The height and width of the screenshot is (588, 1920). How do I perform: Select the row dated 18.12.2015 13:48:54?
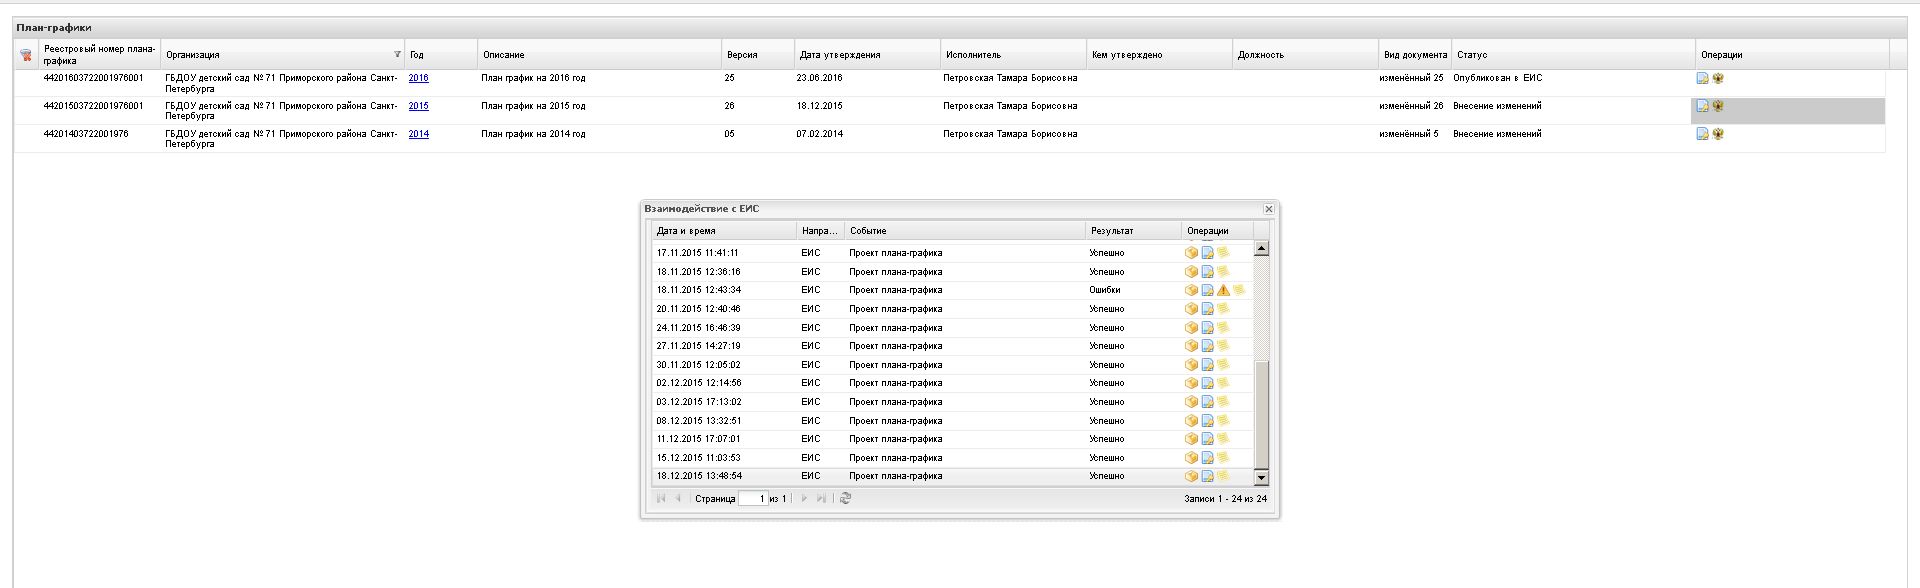pyautogui.click(x=953, y=476)
